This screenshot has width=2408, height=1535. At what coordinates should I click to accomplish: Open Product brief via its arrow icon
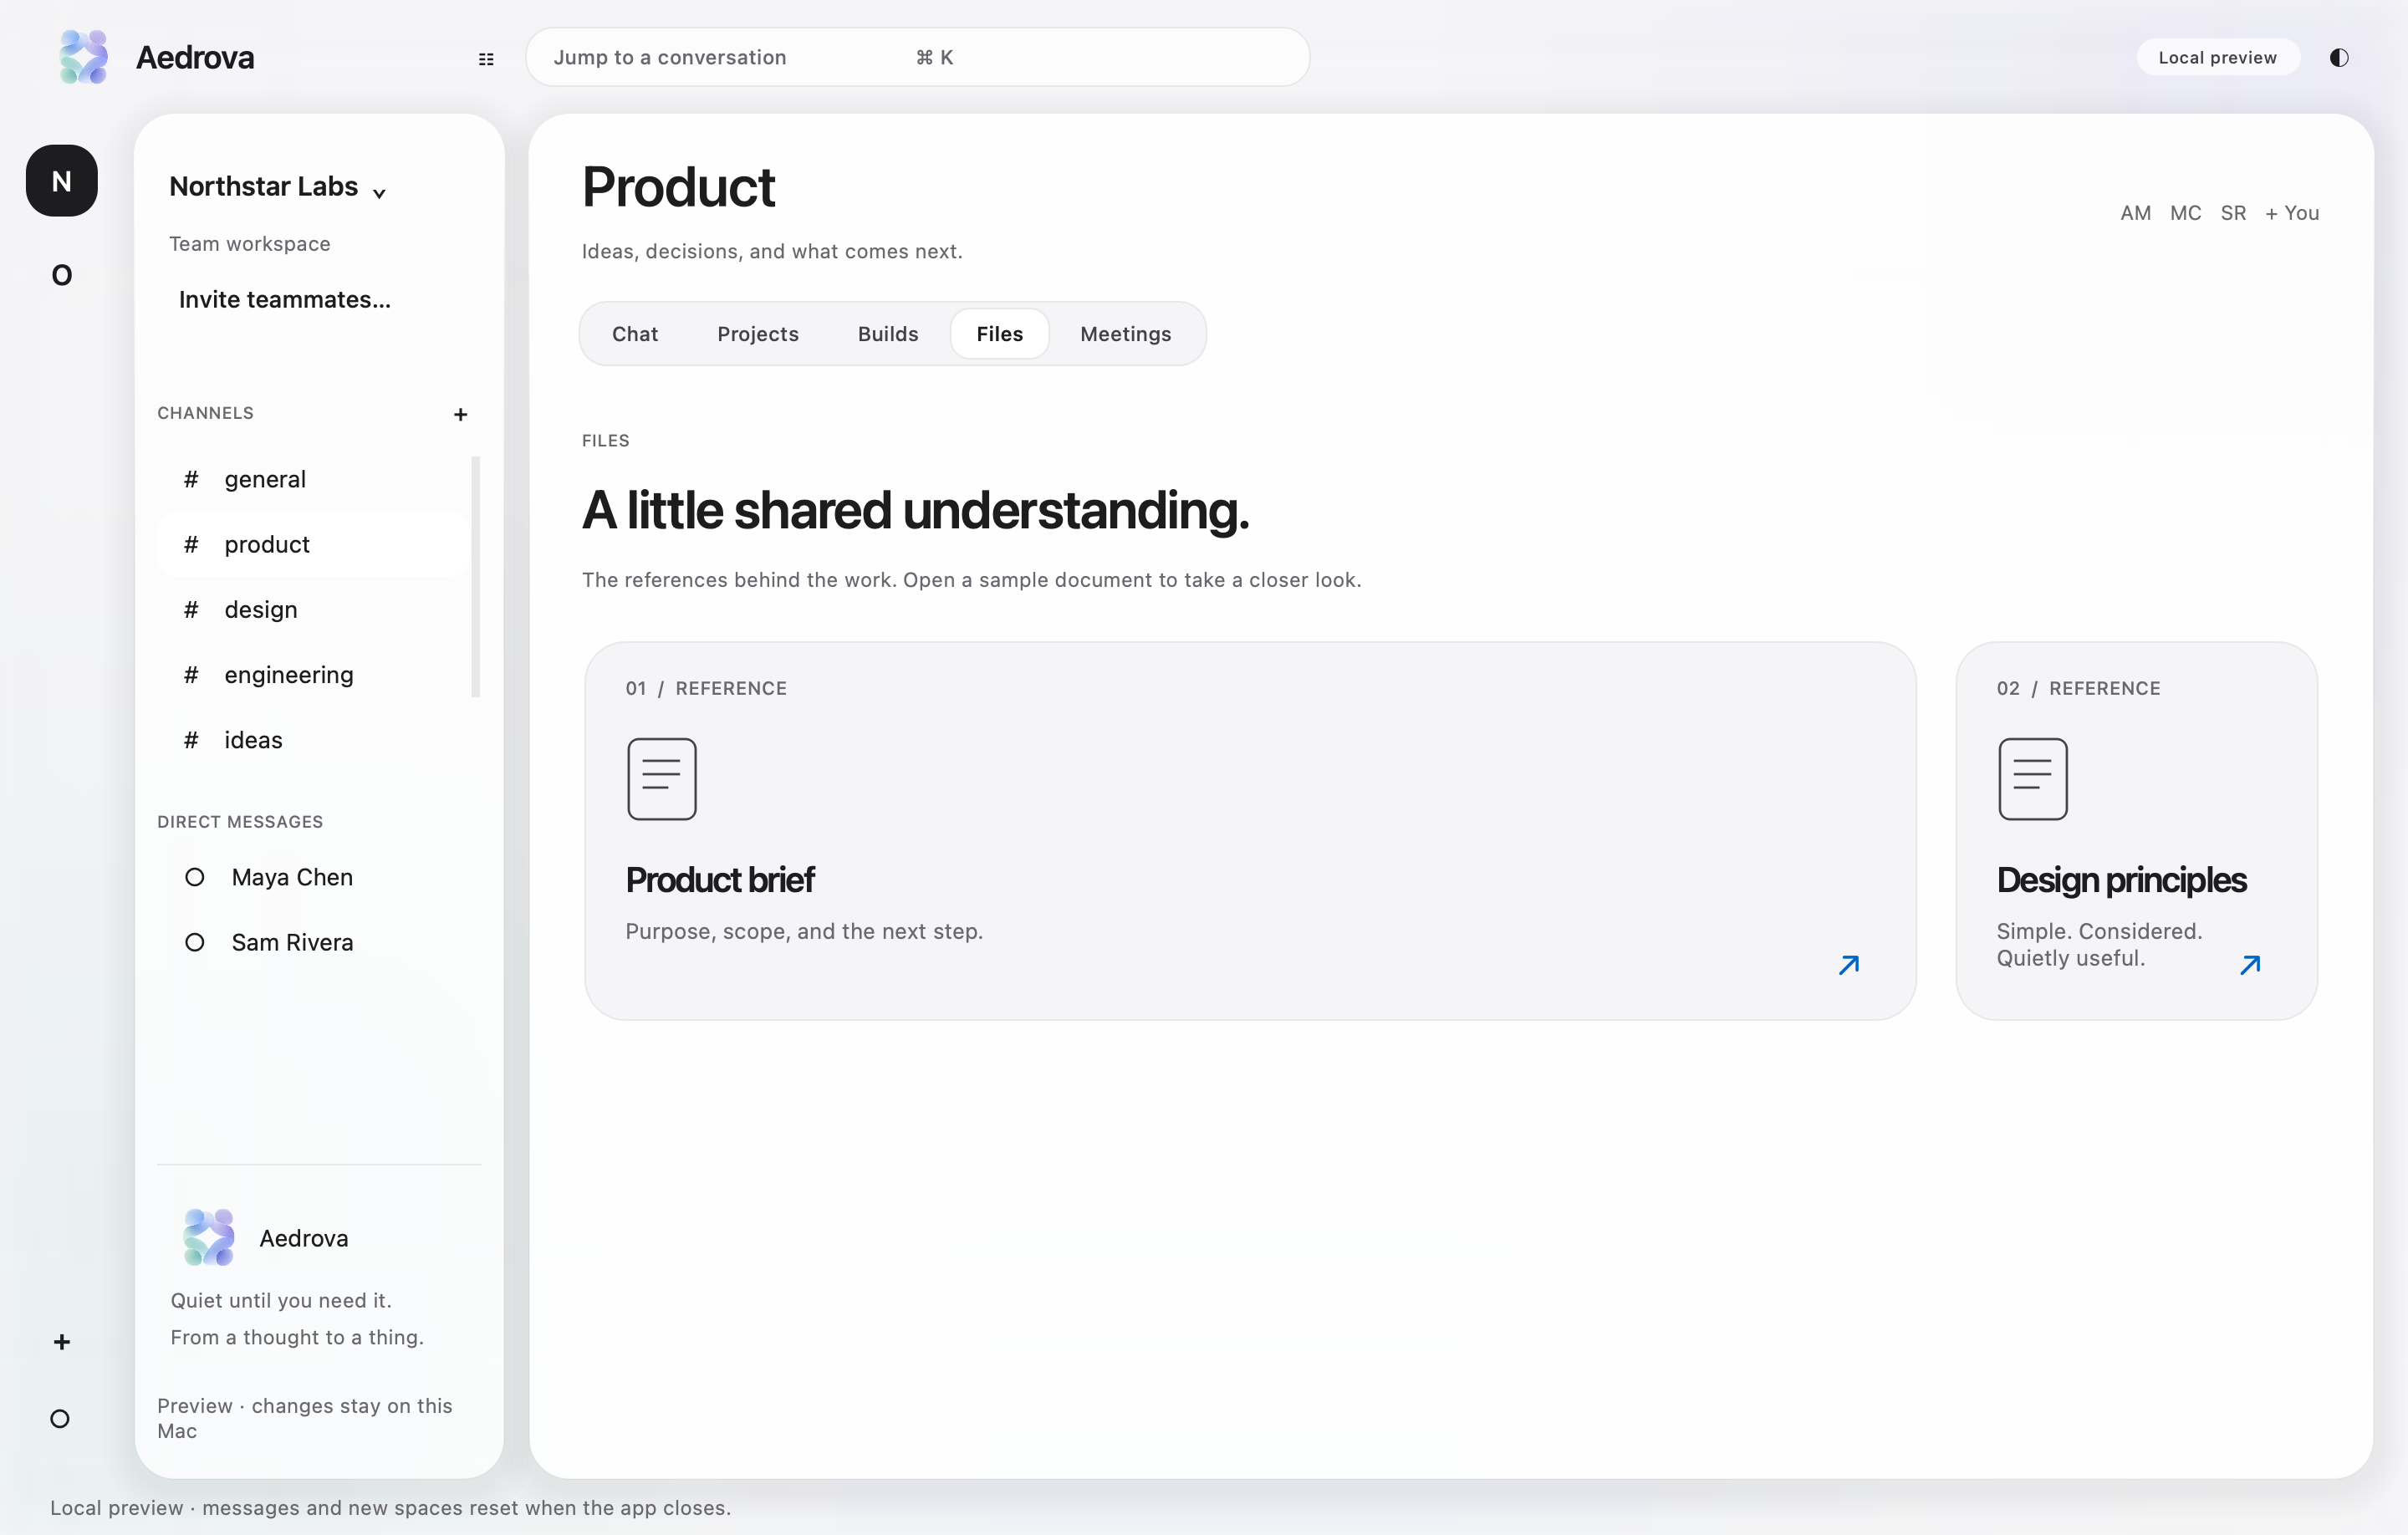pos(1848,965)
